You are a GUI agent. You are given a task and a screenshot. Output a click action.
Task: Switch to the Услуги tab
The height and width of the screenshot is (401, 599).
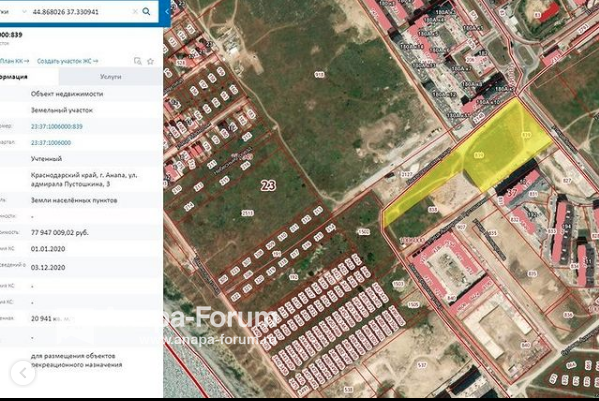[111, 77]
